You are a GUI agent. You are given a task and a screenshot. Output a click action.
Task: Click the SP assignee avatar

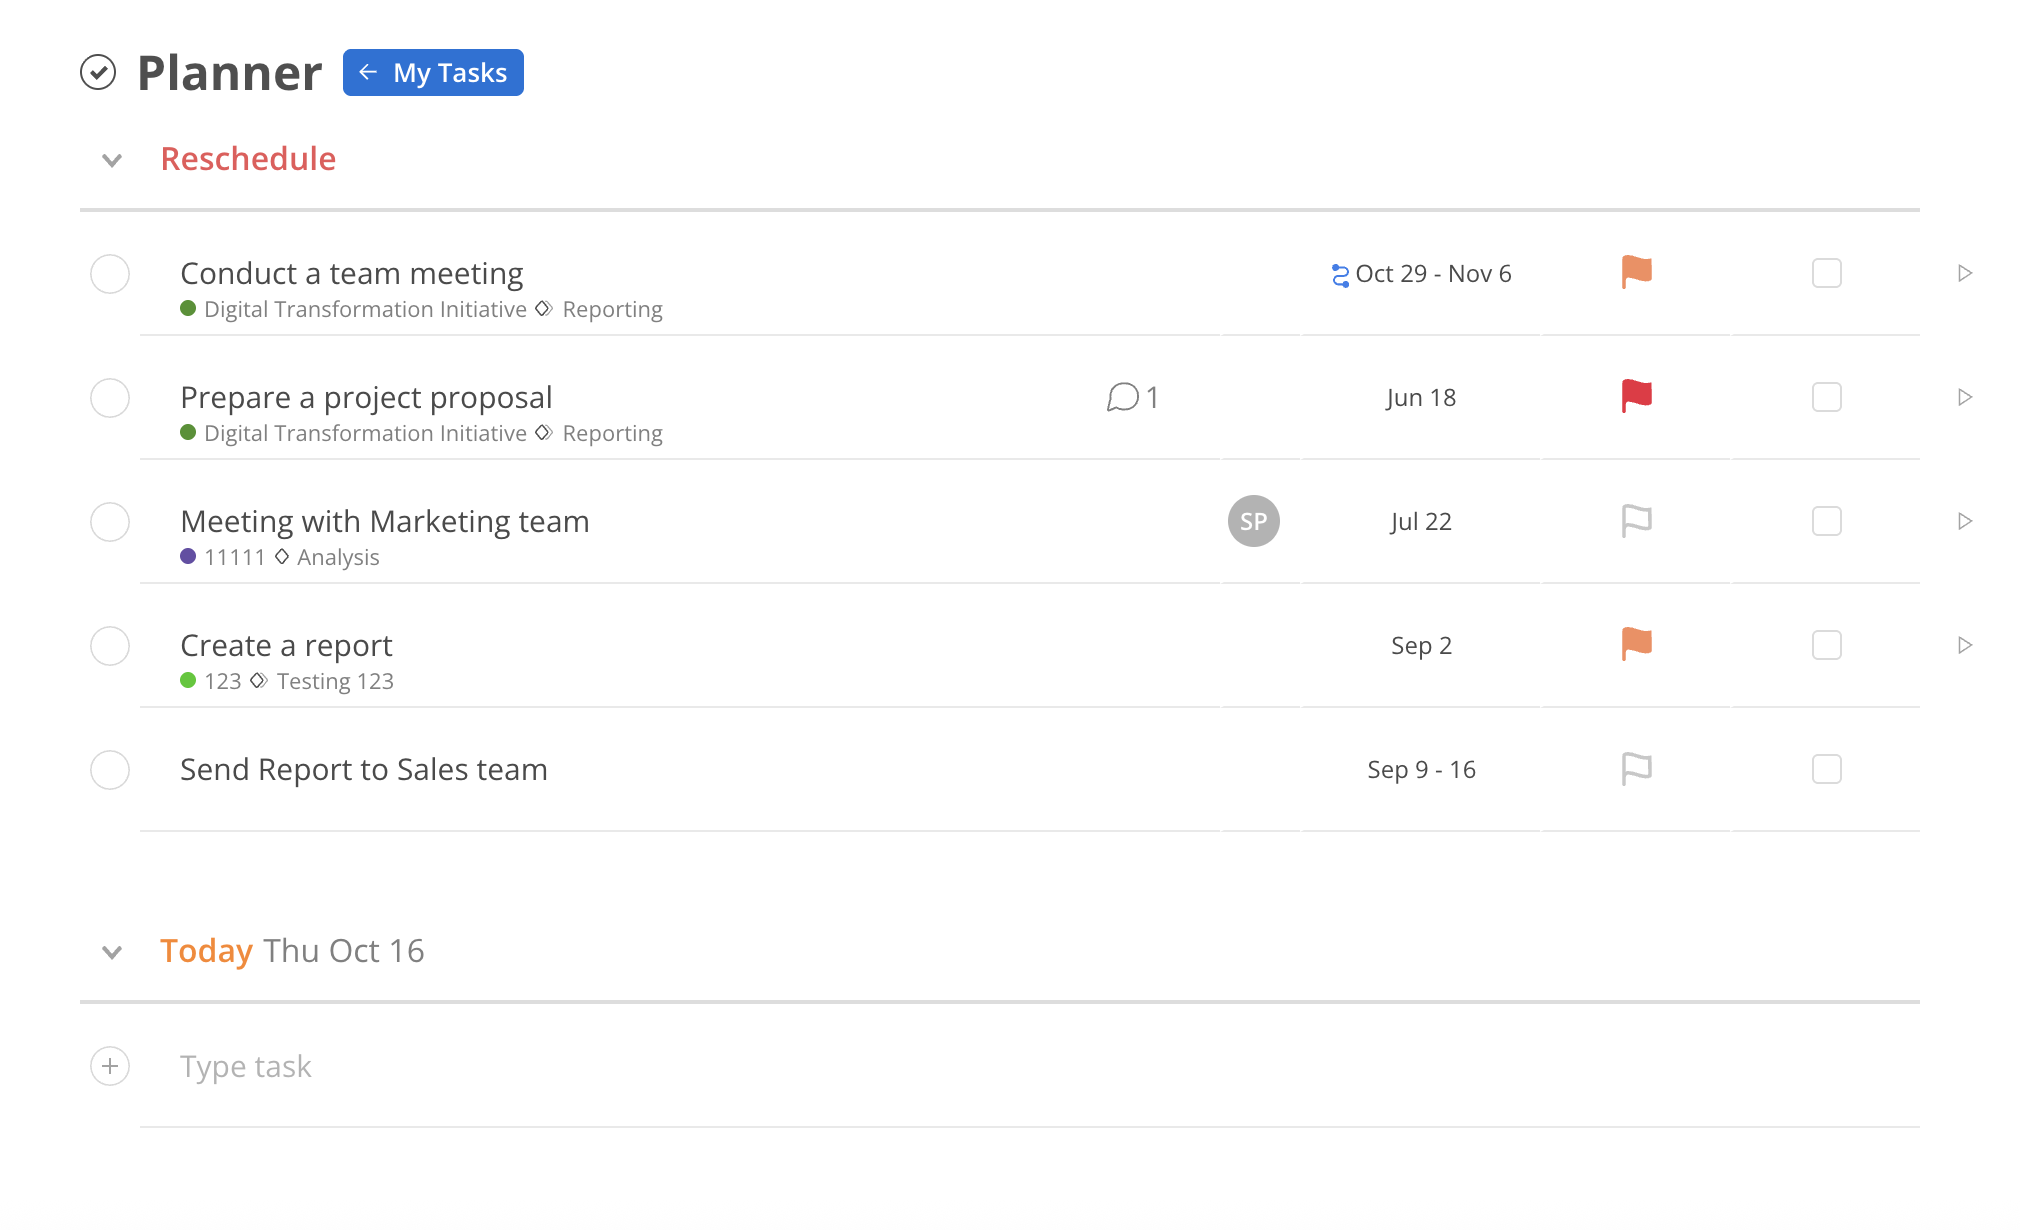[x=1253, y=521]
